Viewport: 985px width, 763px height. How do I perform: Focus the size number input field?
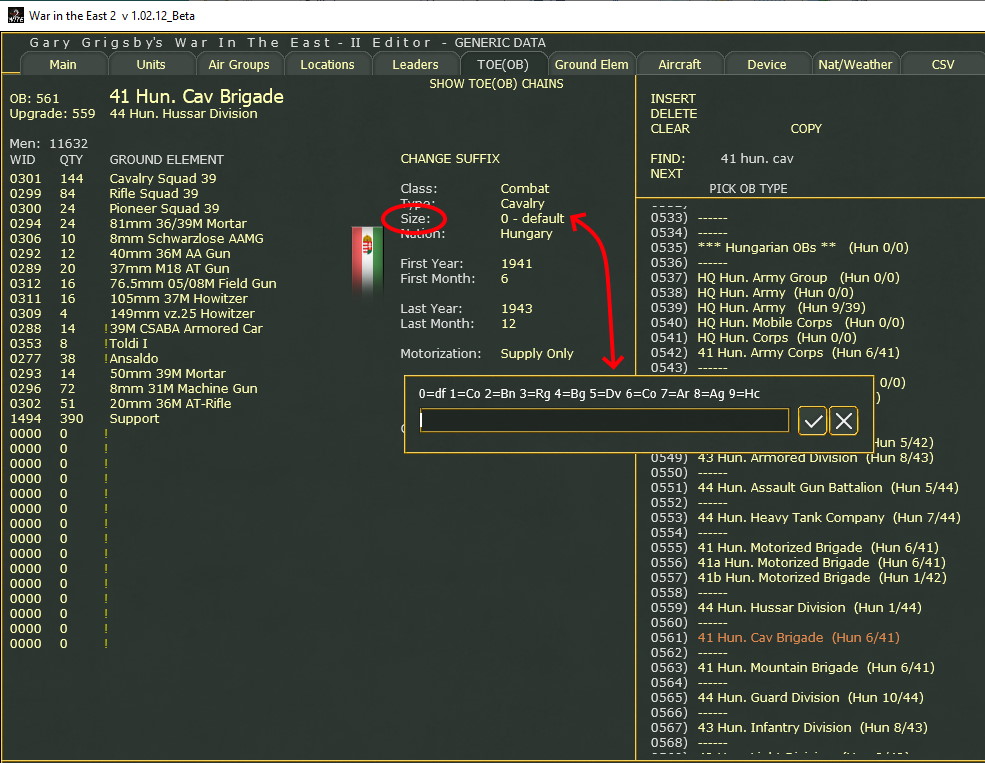point(604,420)
